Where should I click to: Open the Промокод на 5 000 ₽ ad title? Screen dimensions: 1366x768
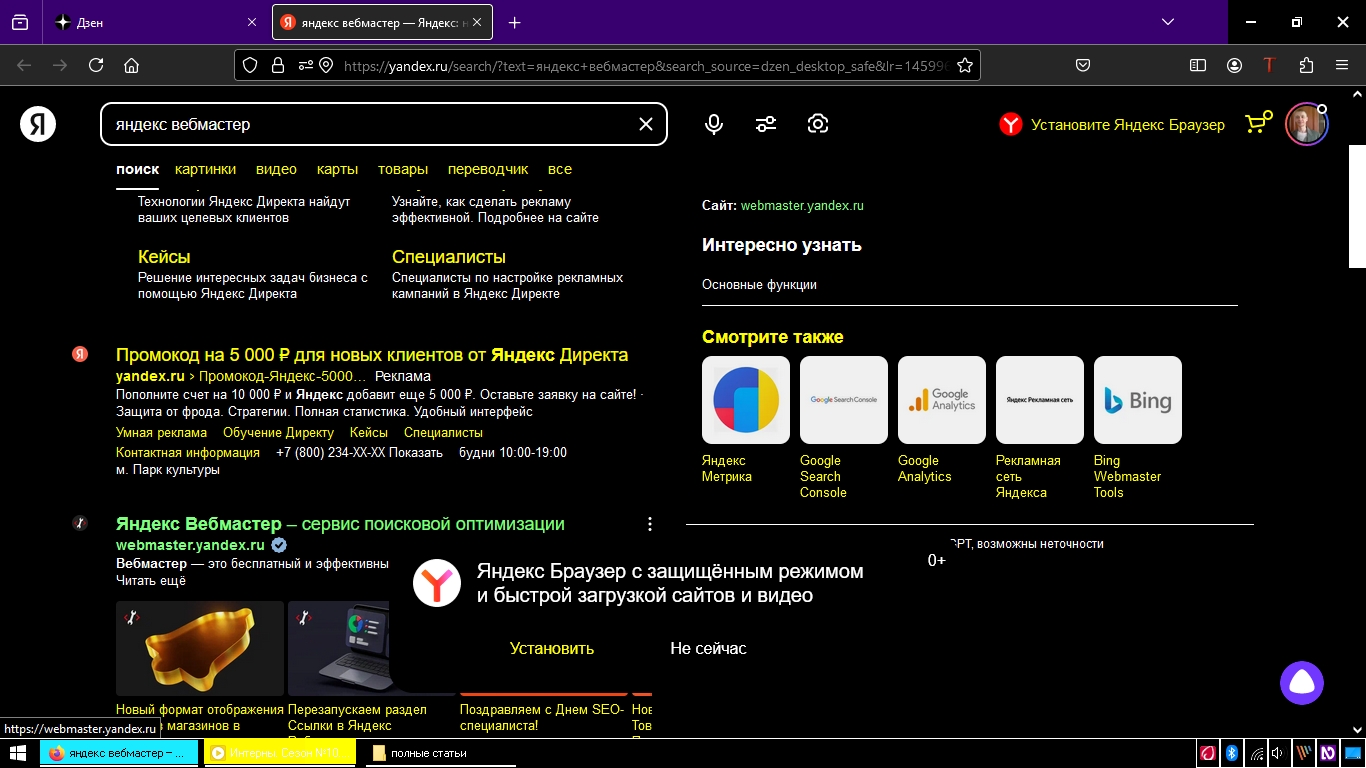tap(372, 355)
